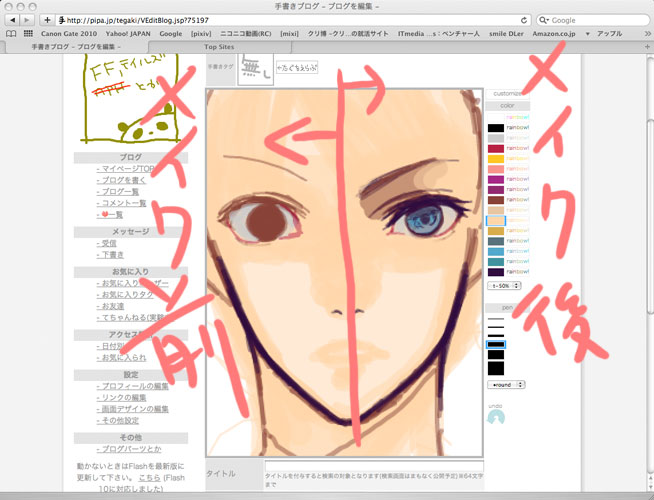Screen dimensions: 654x500
Task: Open the 画面デザインの編集 link
Action: point(133,409)
